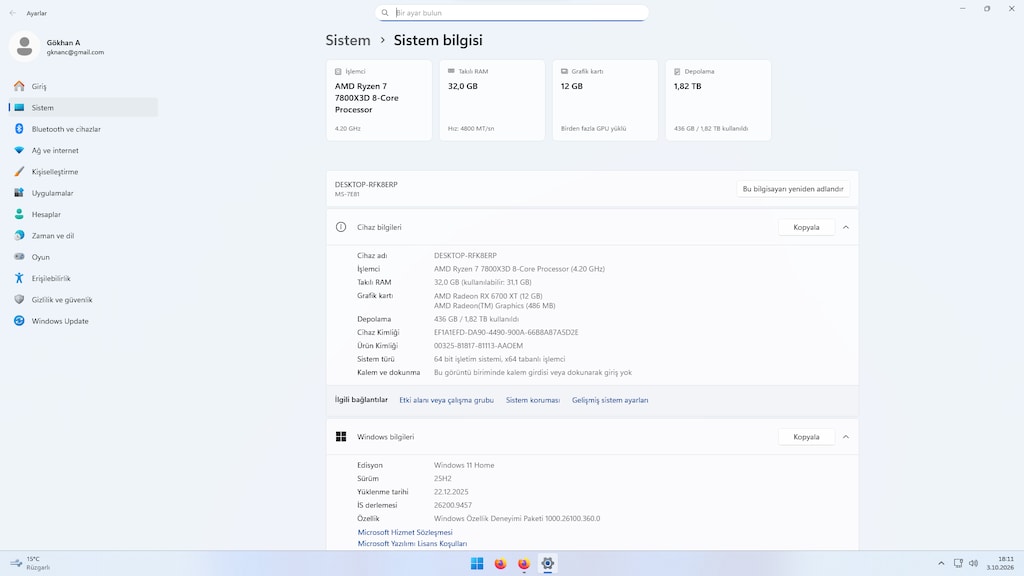Click the Grafik kartı 12 GB card
Viewport: 1024px width, 576px height.
605,100
